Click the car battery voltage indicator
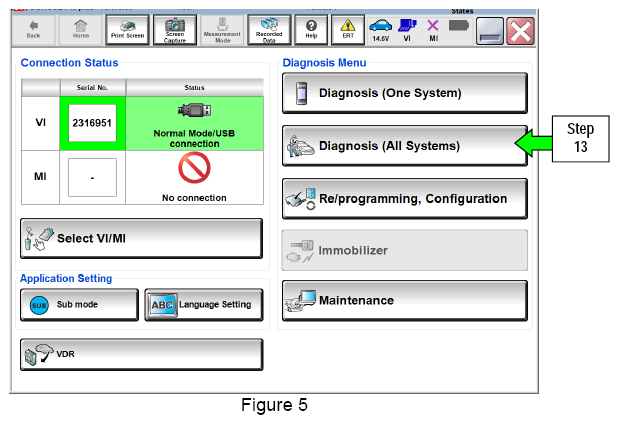 381,30
